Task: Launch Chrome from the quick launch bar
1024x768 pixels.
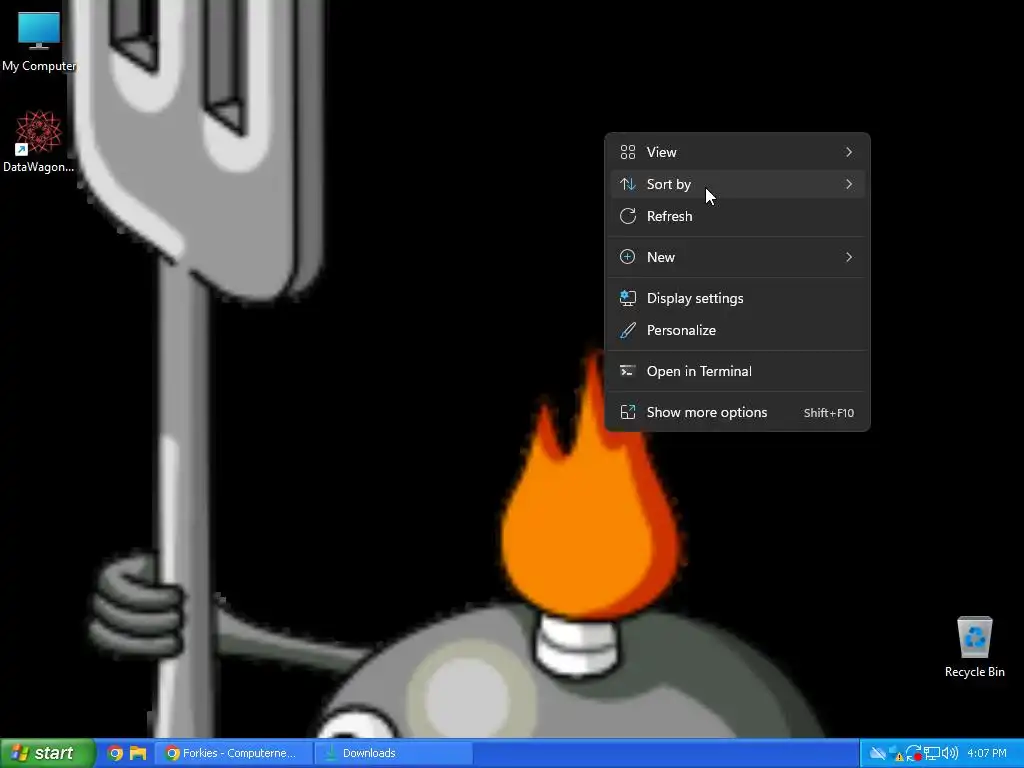Action: tap(115, 753)
